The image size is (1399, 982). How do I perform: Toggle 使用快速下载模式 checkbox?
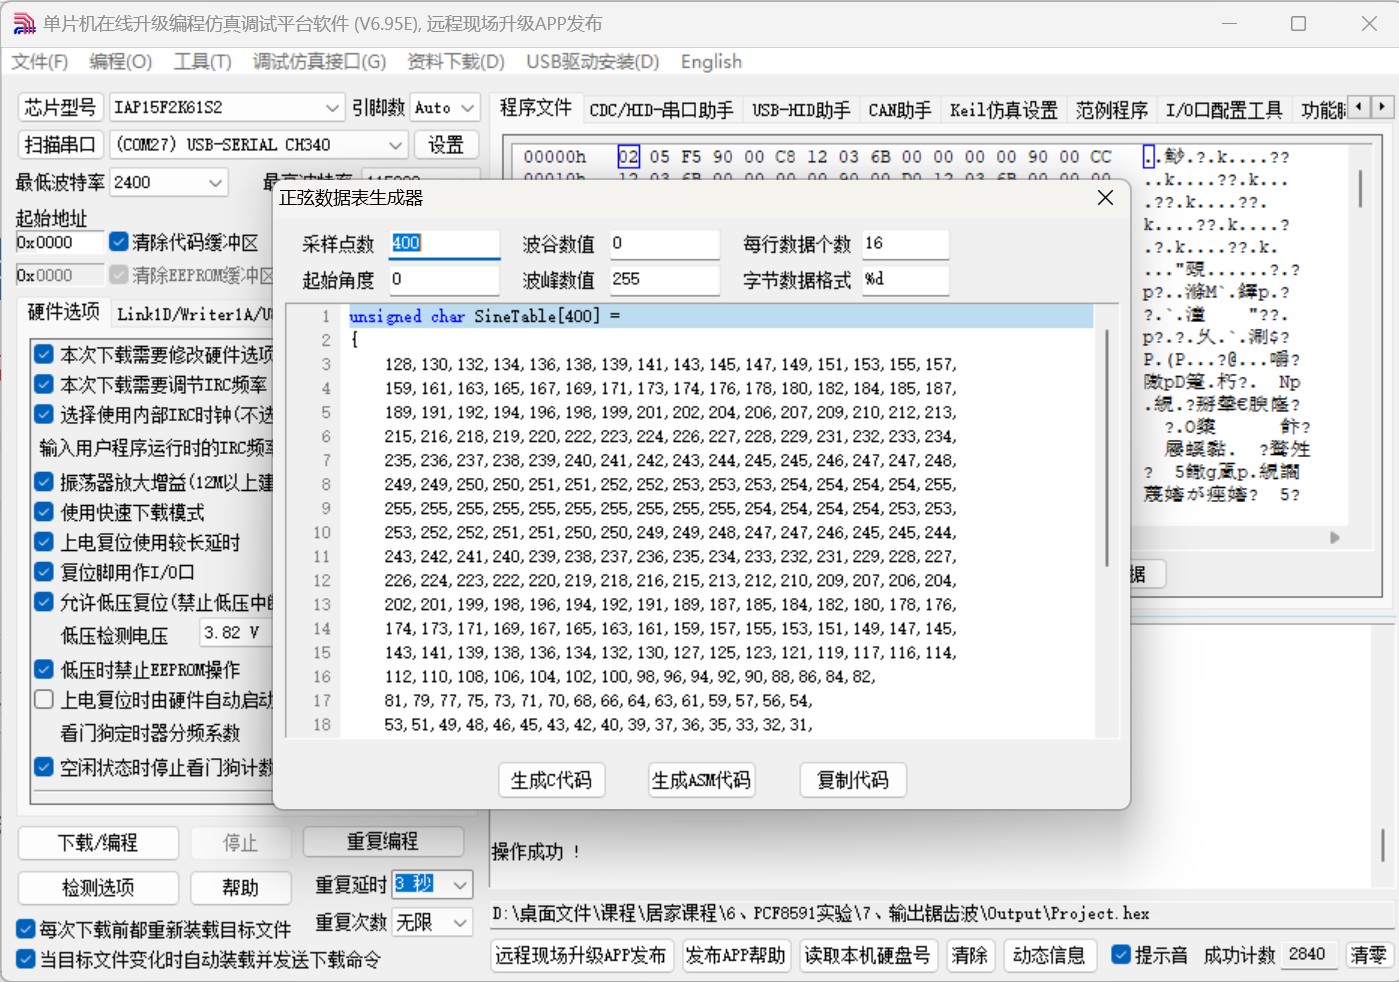pos(44,512)
